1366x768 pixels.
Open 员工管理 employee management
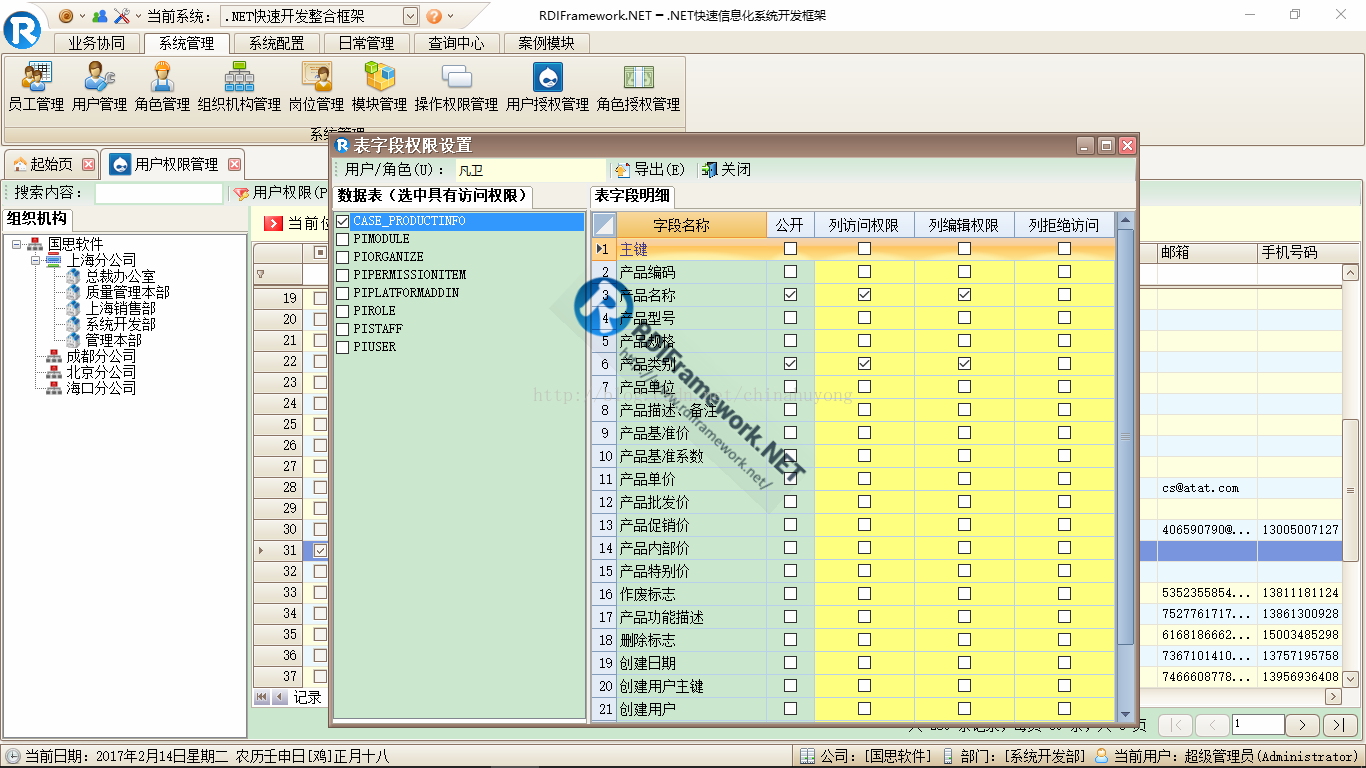click(x=36, y=86)
